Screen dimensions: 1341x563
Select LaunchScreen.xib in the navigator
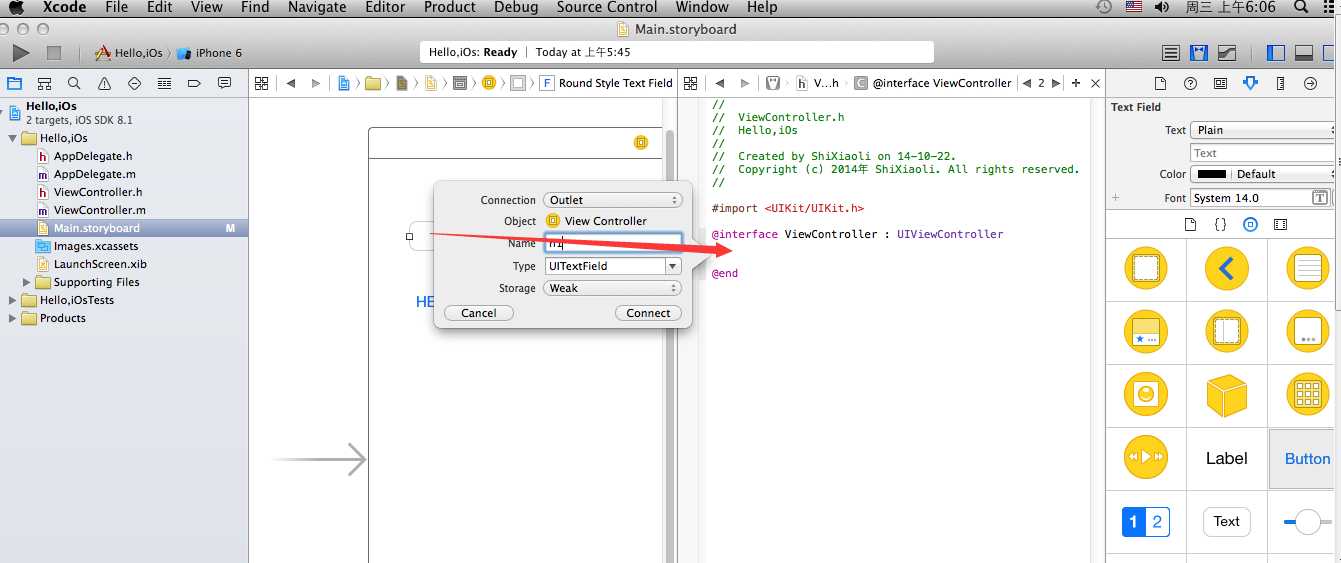pyautogui.click(x=101, y=264)
